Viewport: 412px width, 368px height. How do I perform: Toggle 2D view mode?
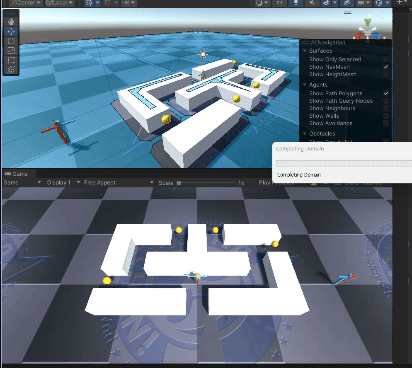[280, 3]
